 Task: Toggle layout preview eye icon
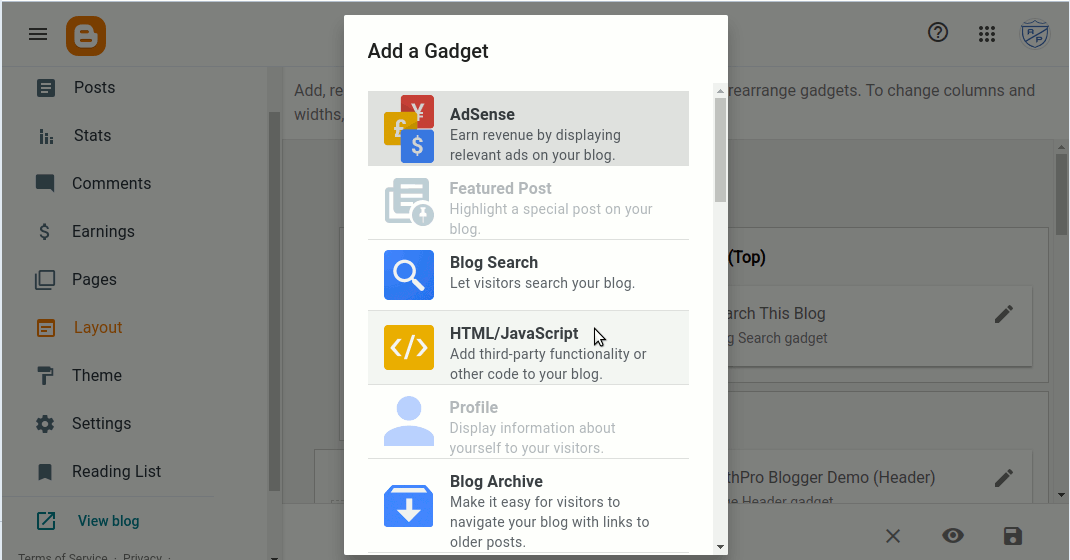(x=953, y=536)
